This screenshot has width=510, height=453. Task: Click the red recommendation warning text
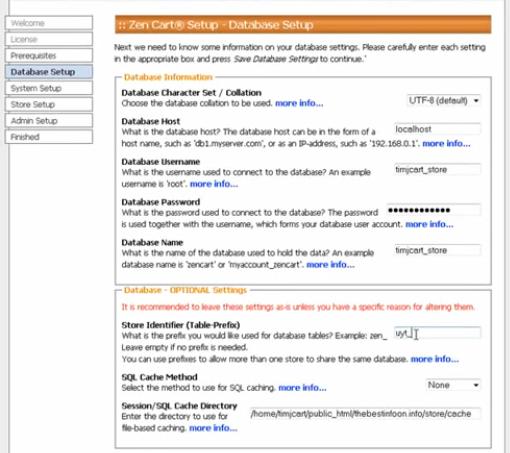(298, 307)
